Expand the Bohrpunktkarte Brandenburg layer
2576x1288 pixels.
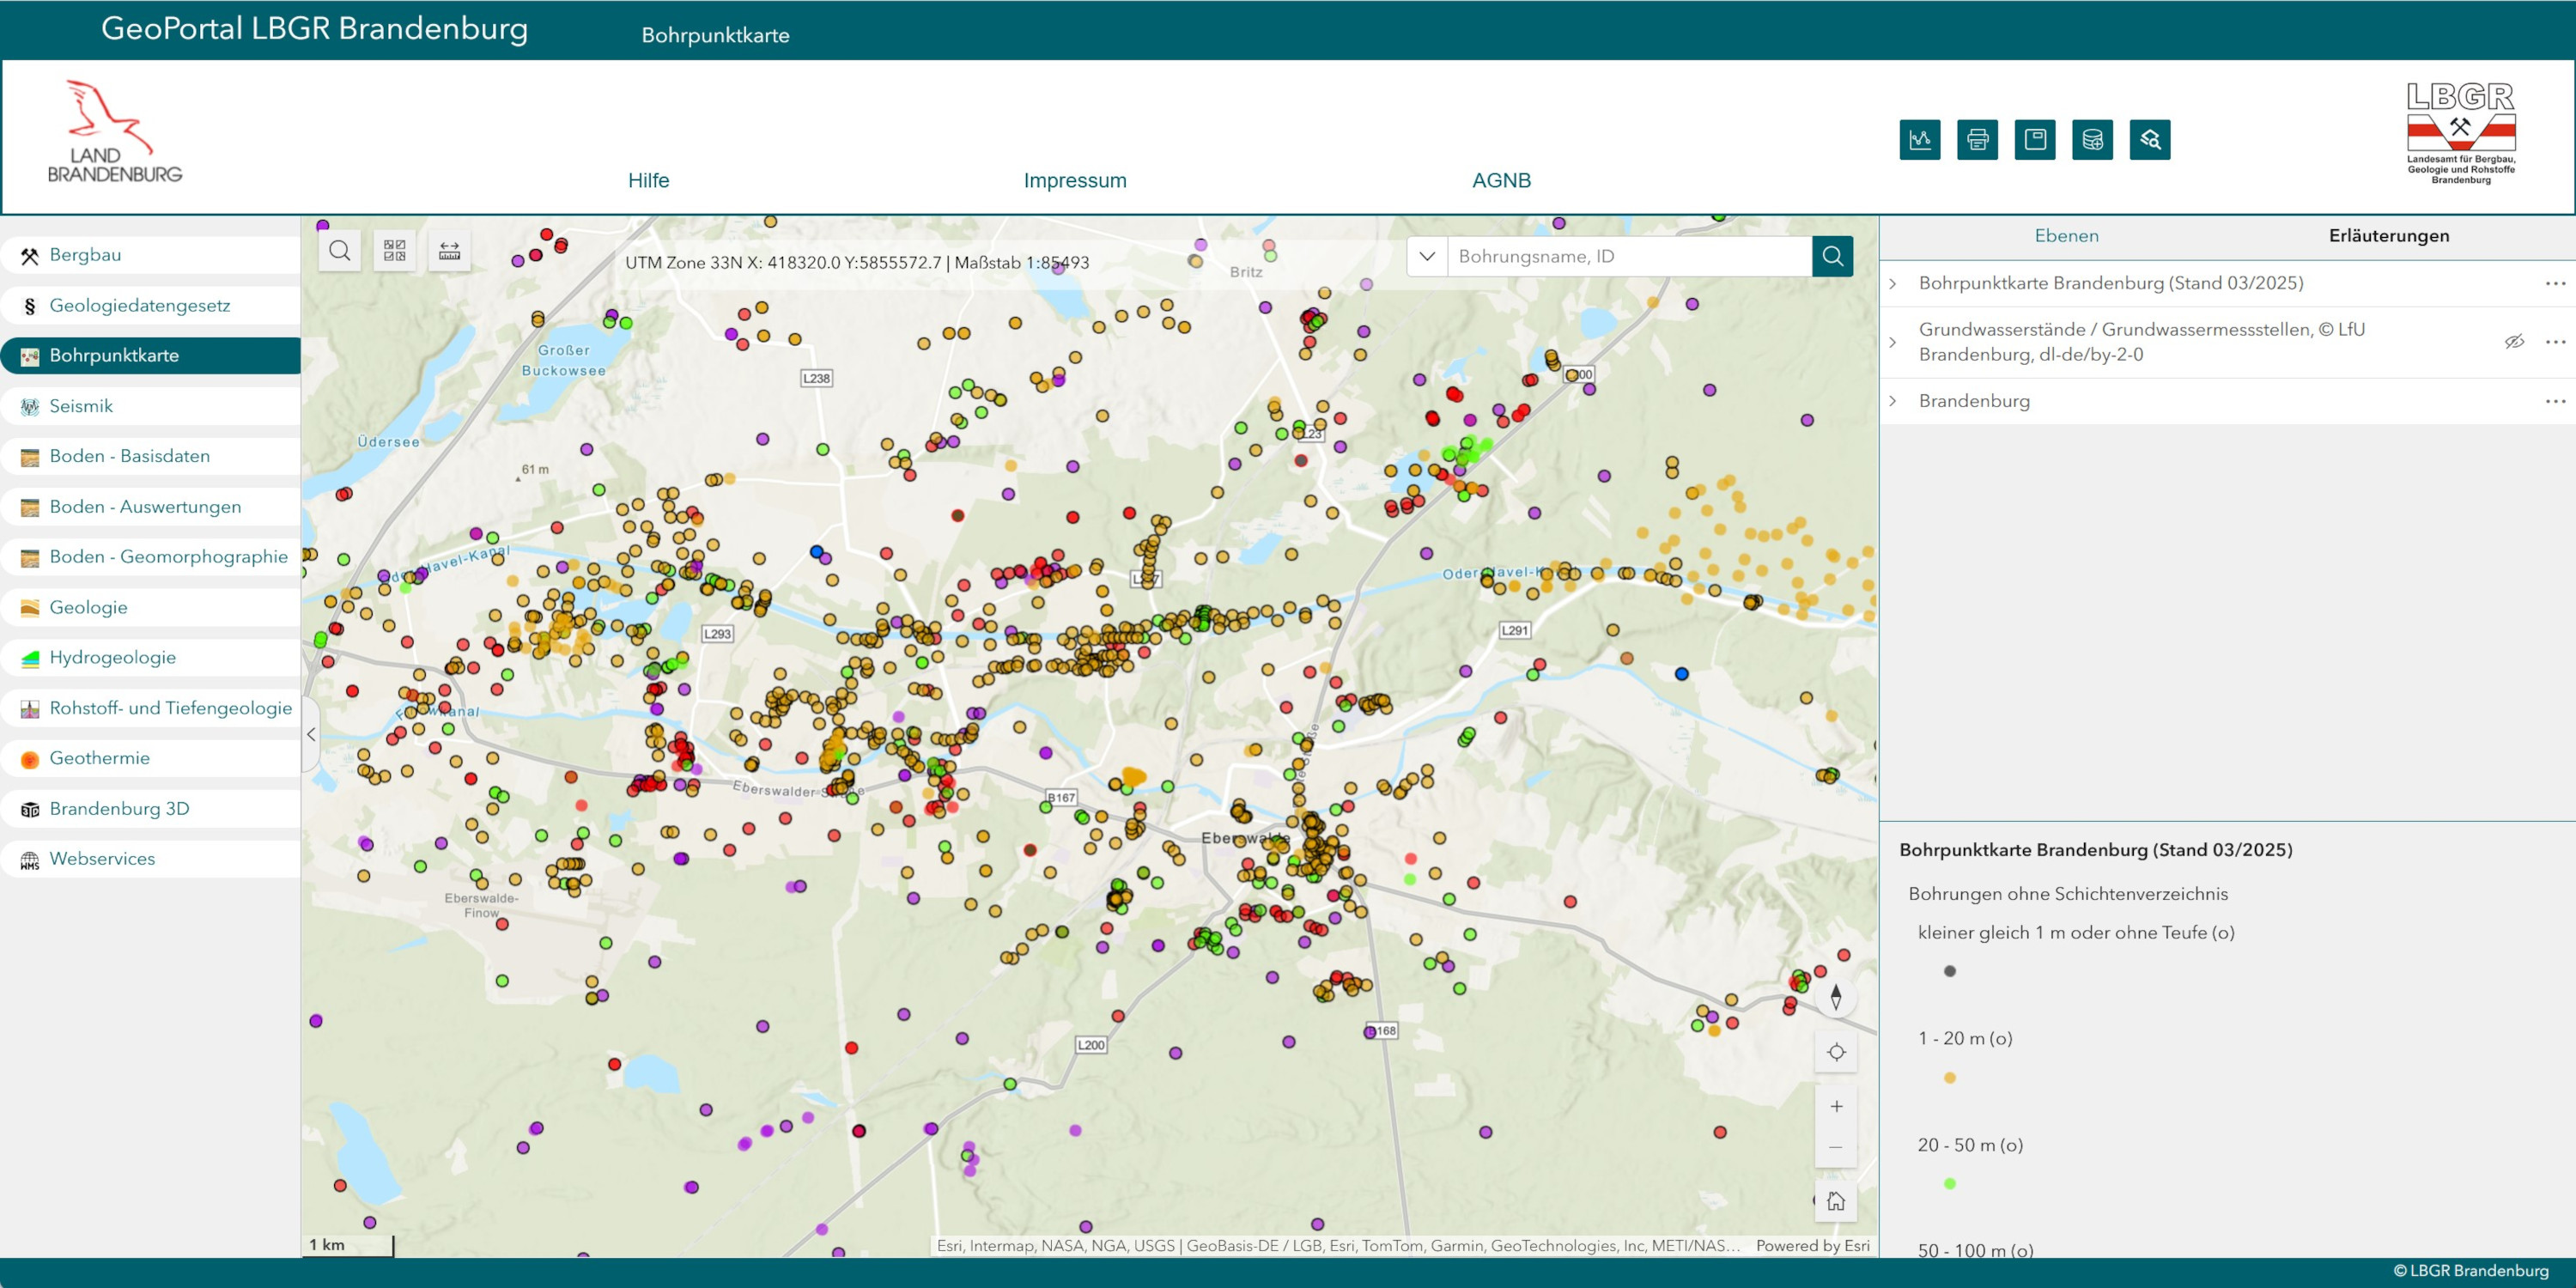tap(1893, 284)
